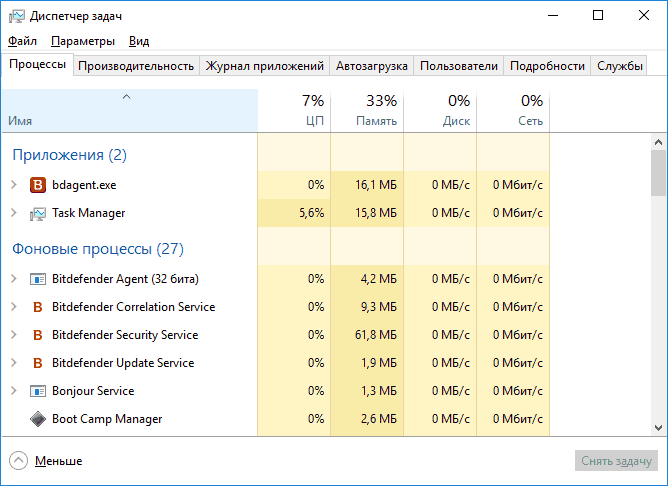The height and width of the screenshot is (486, 668).
Task: Expand Bitdefender Update Service row
Action: point(14,363)
